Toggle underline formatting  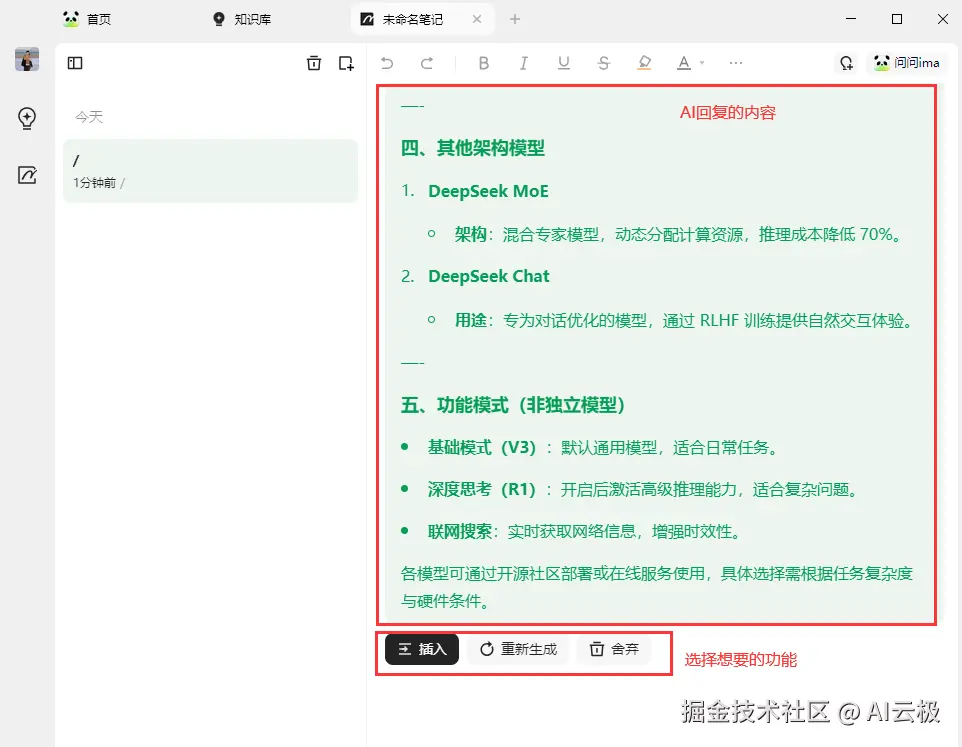coord(564,63)
